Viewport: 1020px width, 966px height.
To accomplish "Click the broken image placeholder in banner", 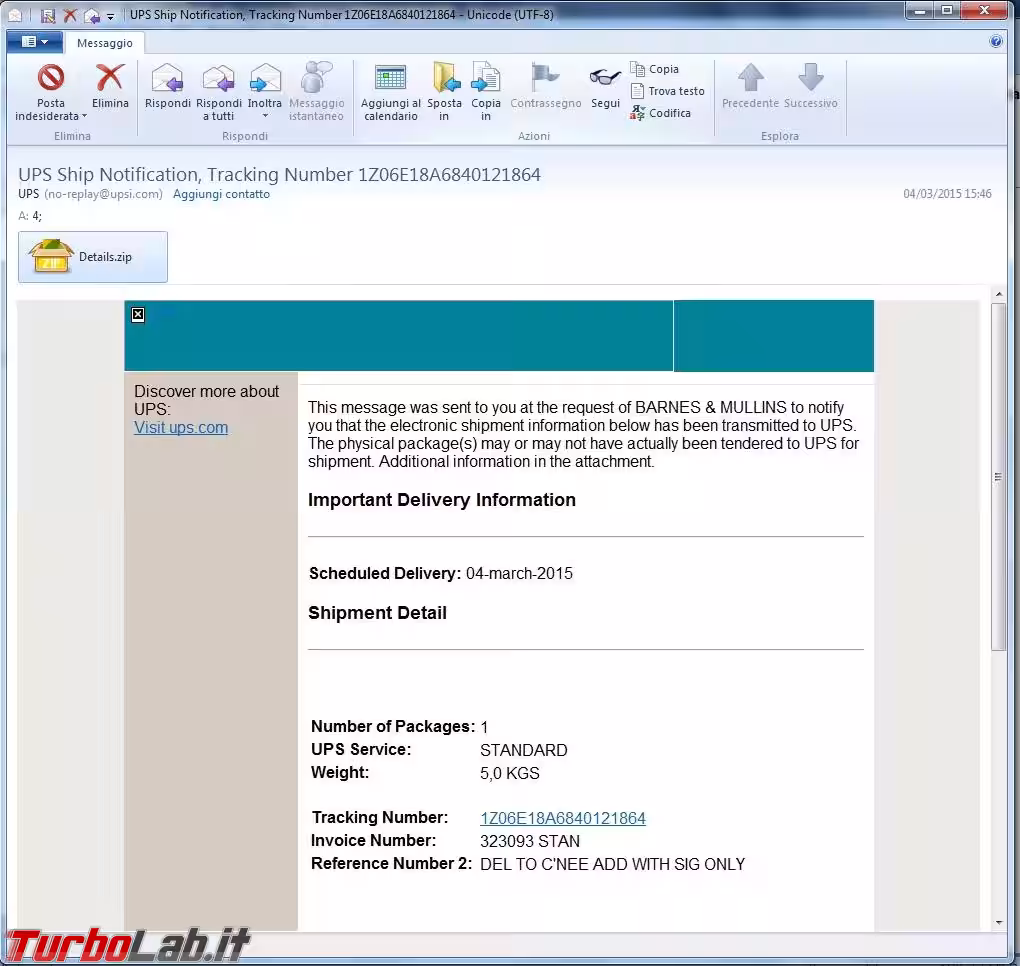I will point(138,315).
